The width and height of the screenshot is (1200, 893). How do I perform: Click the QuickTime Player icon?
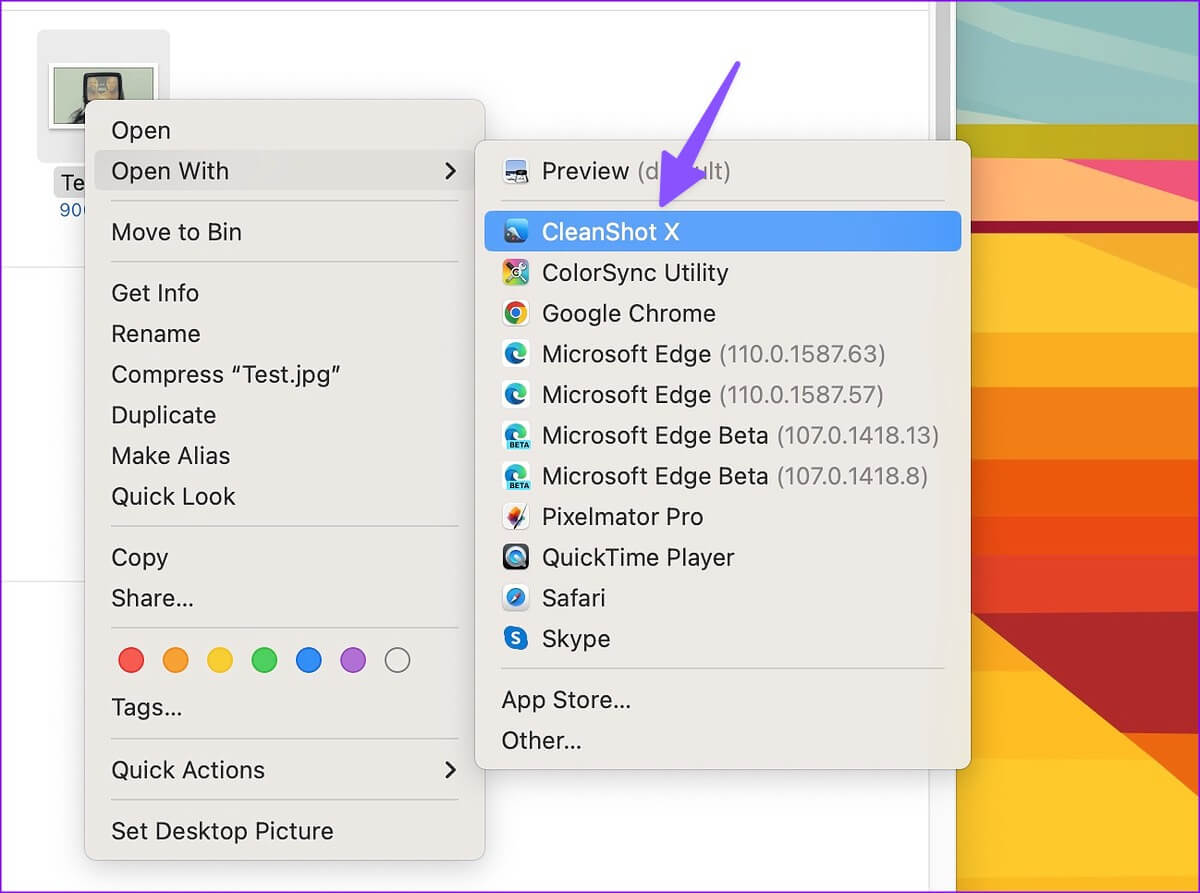tap(516, 558)
